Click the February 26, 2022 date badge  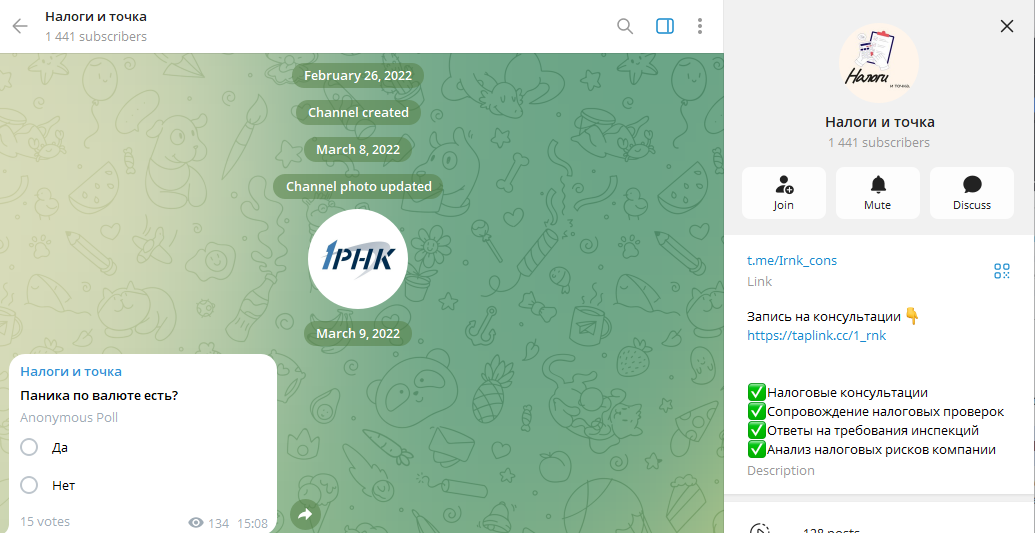pyautogui.click(x=358, y=76)
